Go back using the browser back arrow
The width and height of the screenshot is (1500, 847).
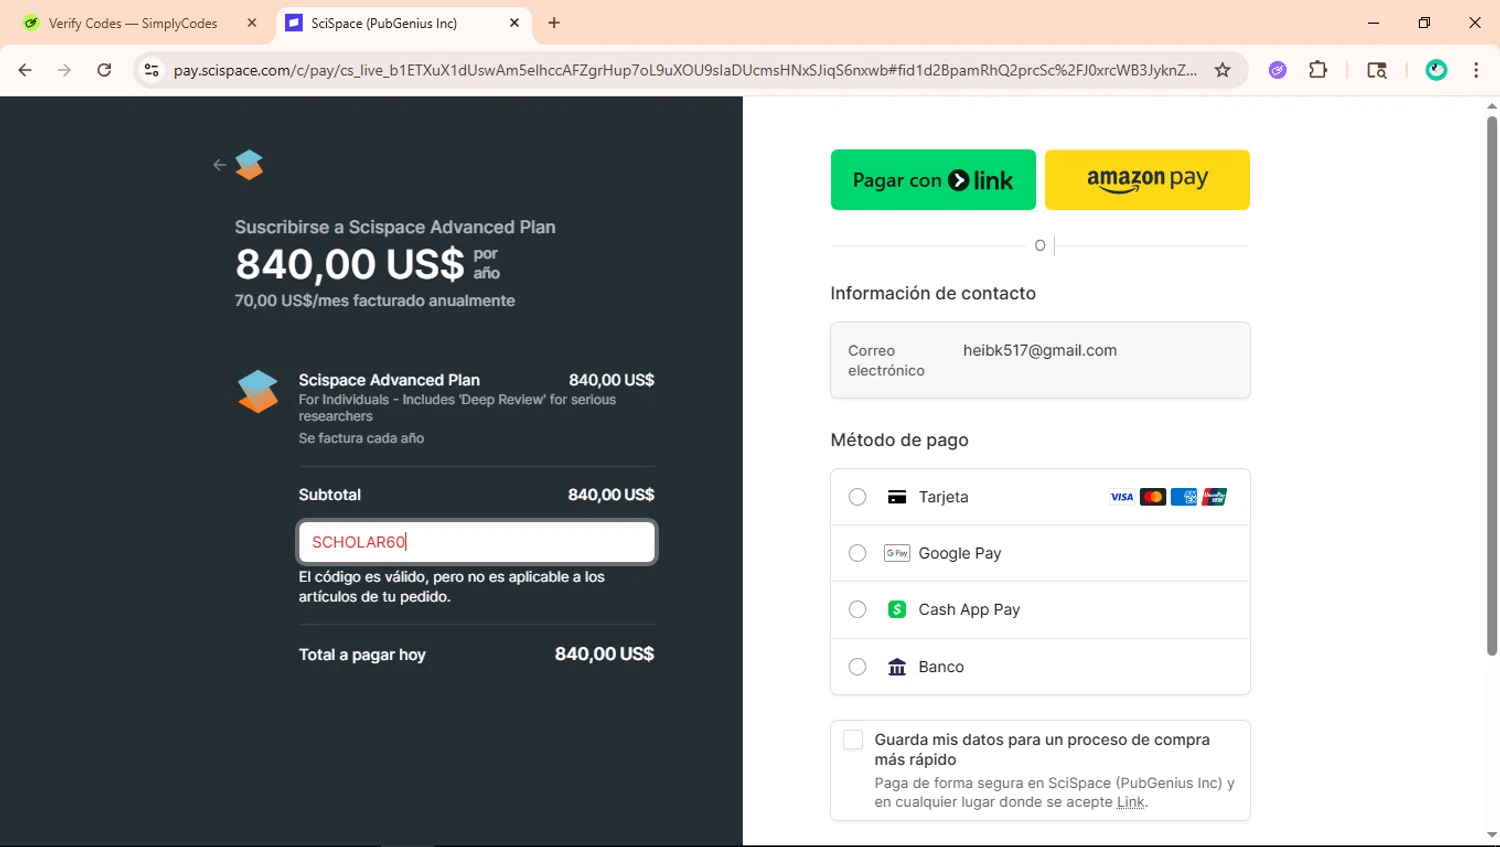pyautogui.click(x=25, y=70)
